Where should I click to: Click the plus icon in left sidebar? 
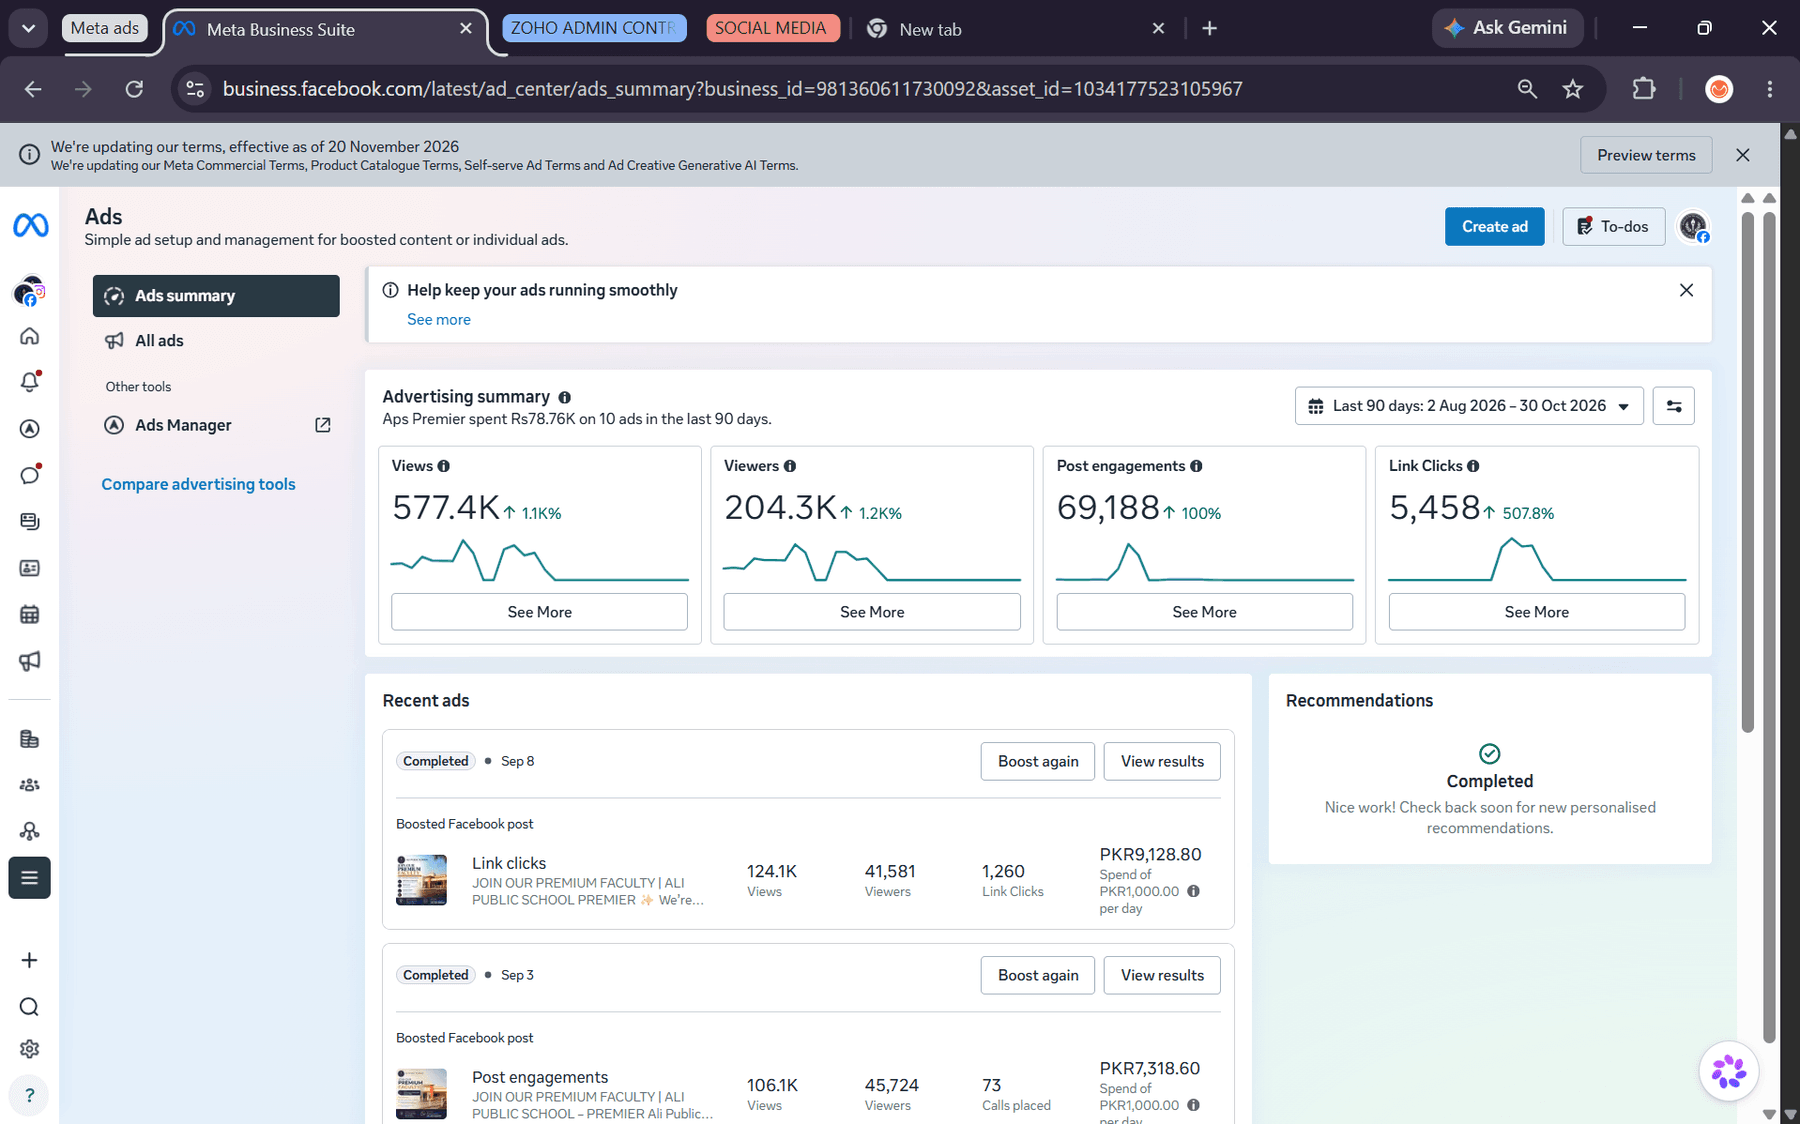click(30, 960)
